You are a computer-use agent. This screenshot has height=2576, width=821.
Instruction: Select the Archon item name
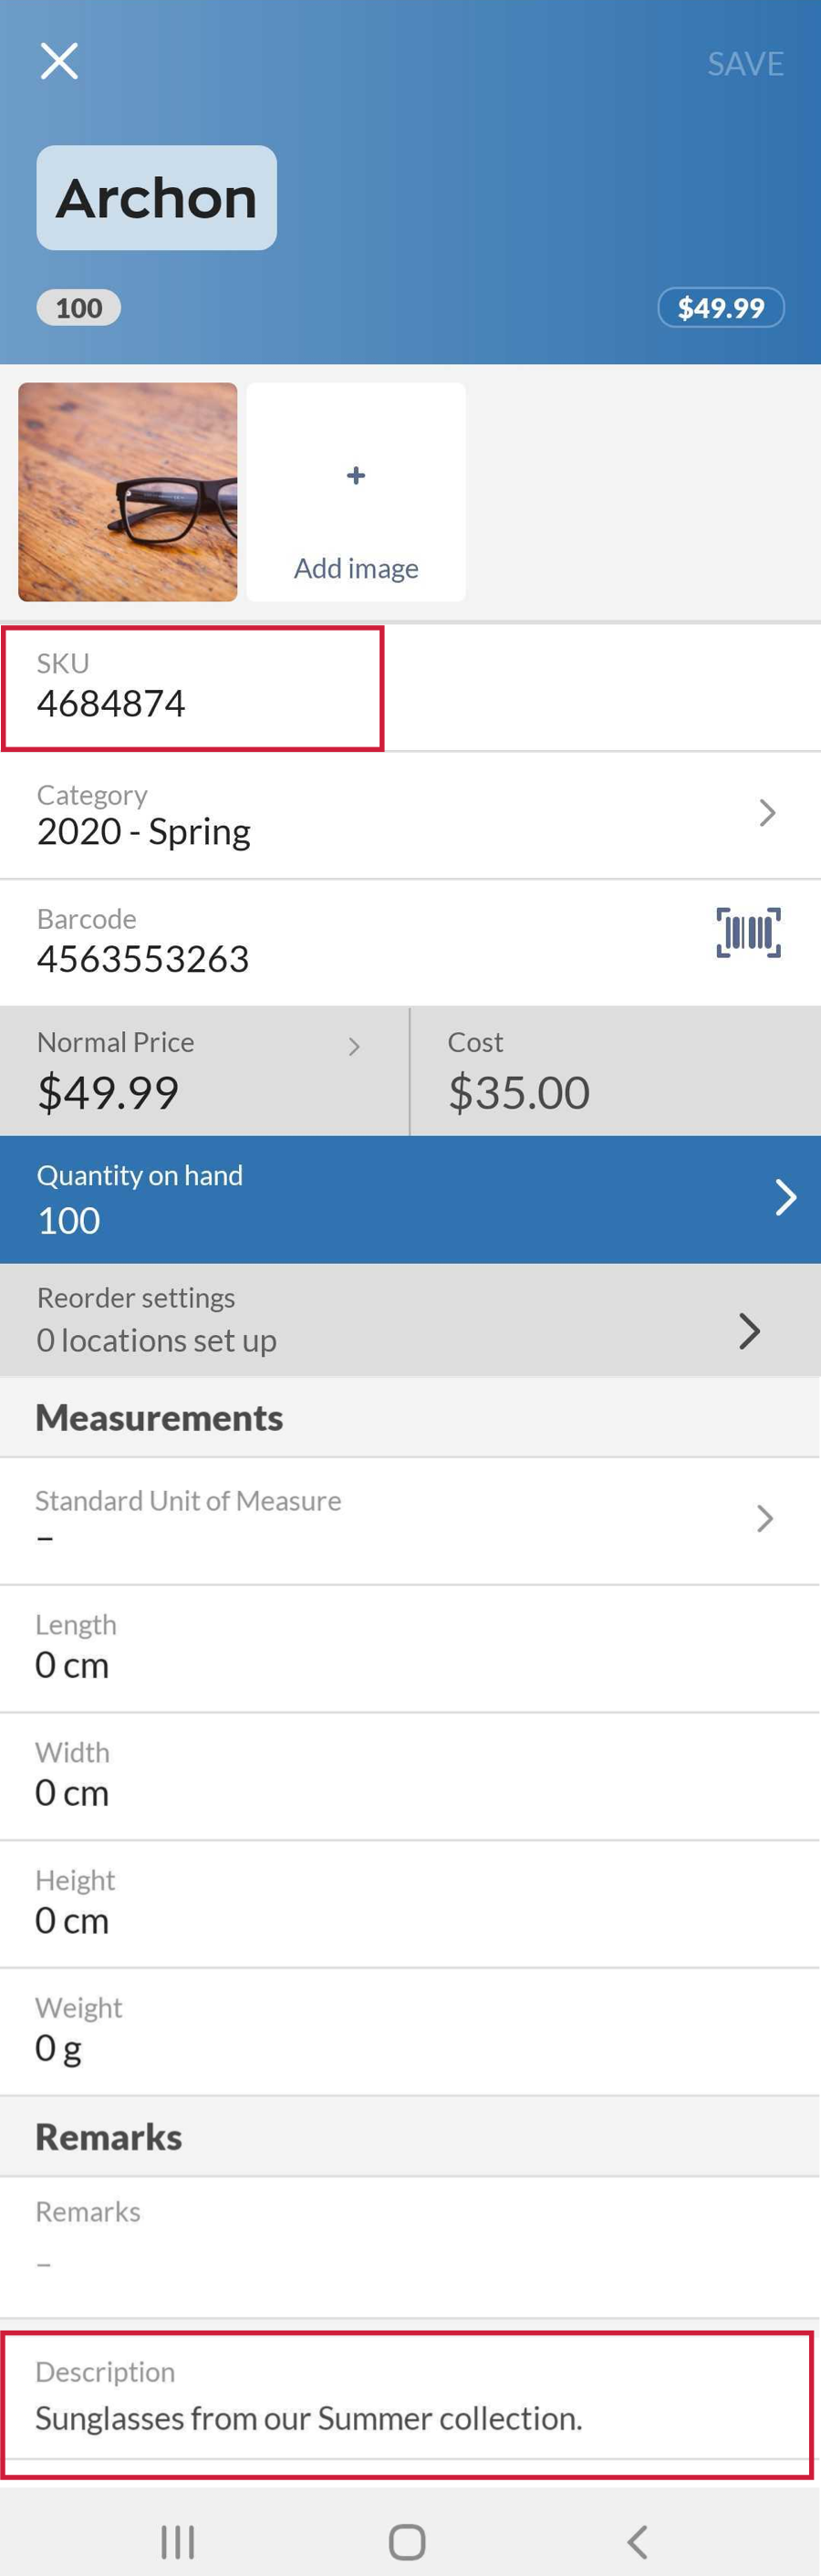point(156,197)
